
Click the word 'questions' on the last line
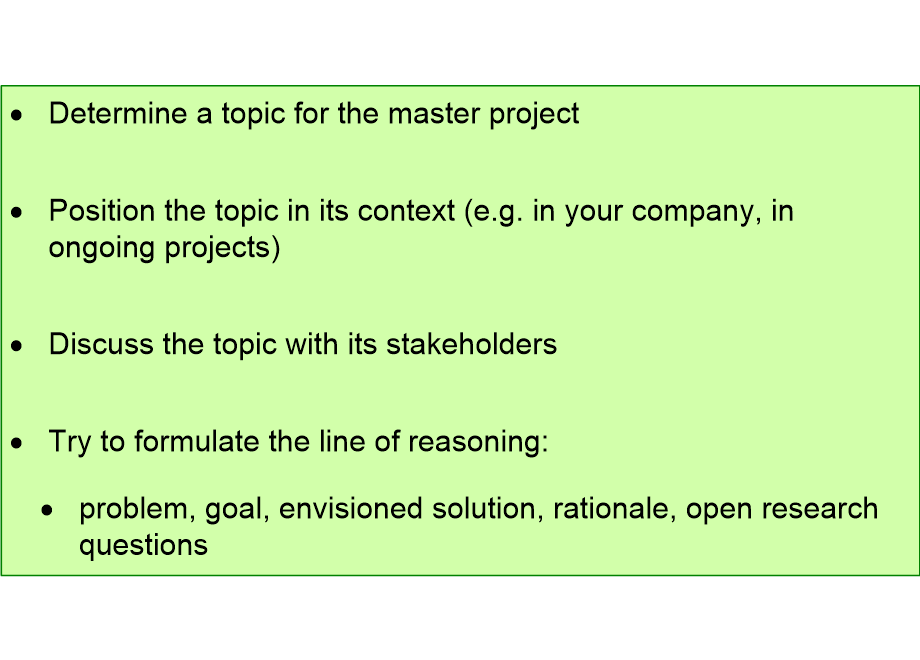[143, 546]
